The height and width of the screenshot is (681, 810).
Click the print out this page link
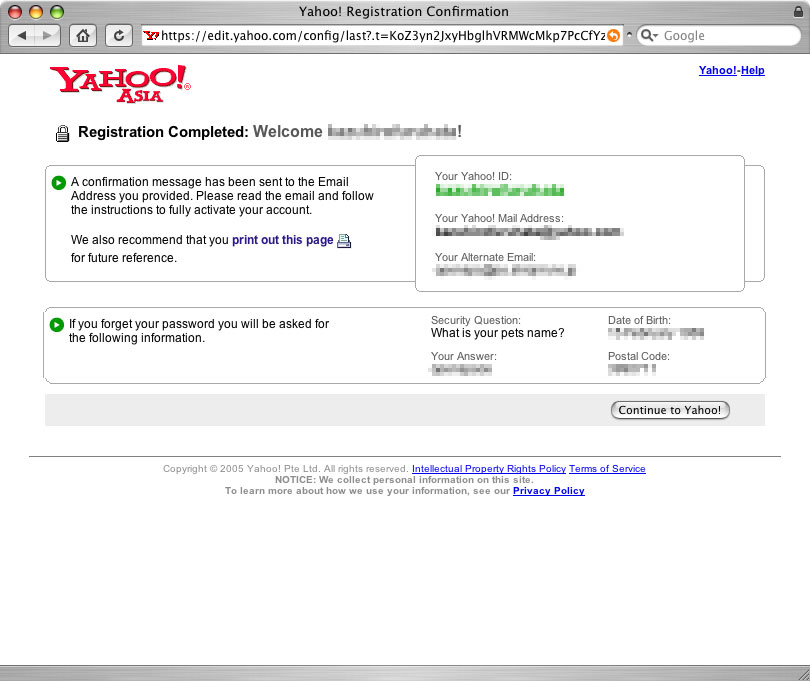click(x=283, y=240)
